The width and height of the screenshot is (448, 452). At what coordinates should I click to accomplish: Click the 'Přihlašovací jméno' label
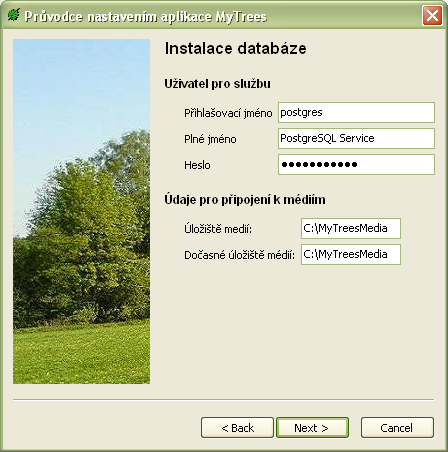(x=228, y=113)
